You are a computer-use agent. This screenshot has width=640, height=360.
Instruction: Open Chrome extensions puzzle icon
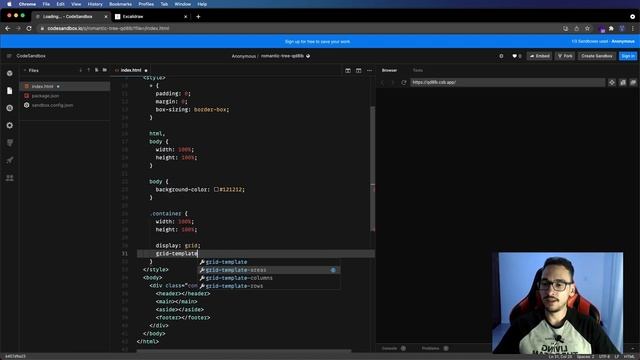(x=611, y=29)
